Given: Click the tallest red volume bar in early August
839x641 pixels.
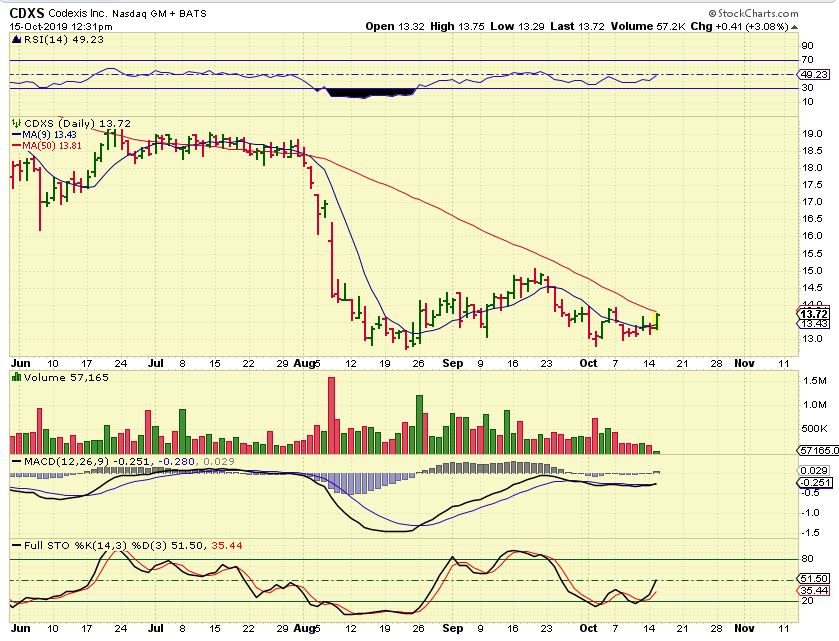Looking at the screenshot, I should point(331,415).
